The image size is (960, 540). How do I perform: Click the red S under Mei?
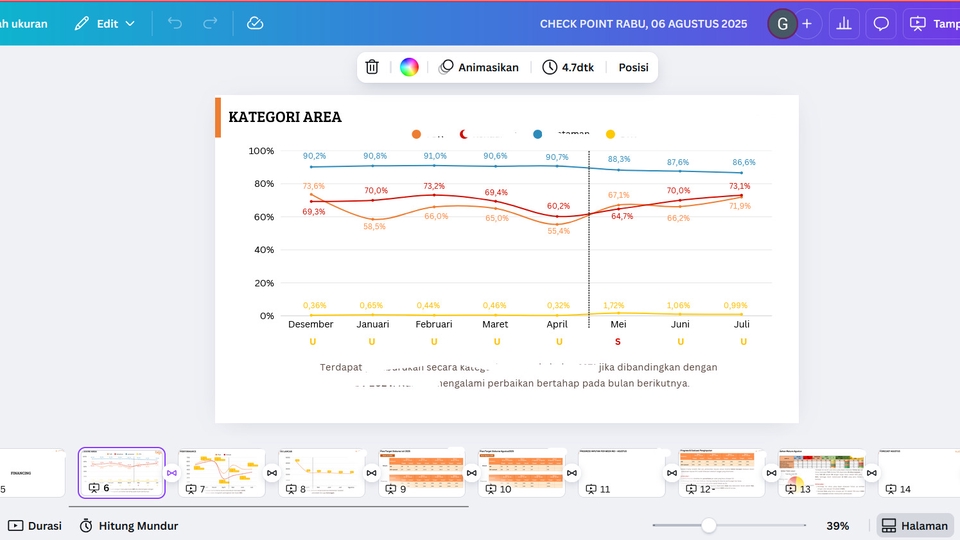[618, 342]
